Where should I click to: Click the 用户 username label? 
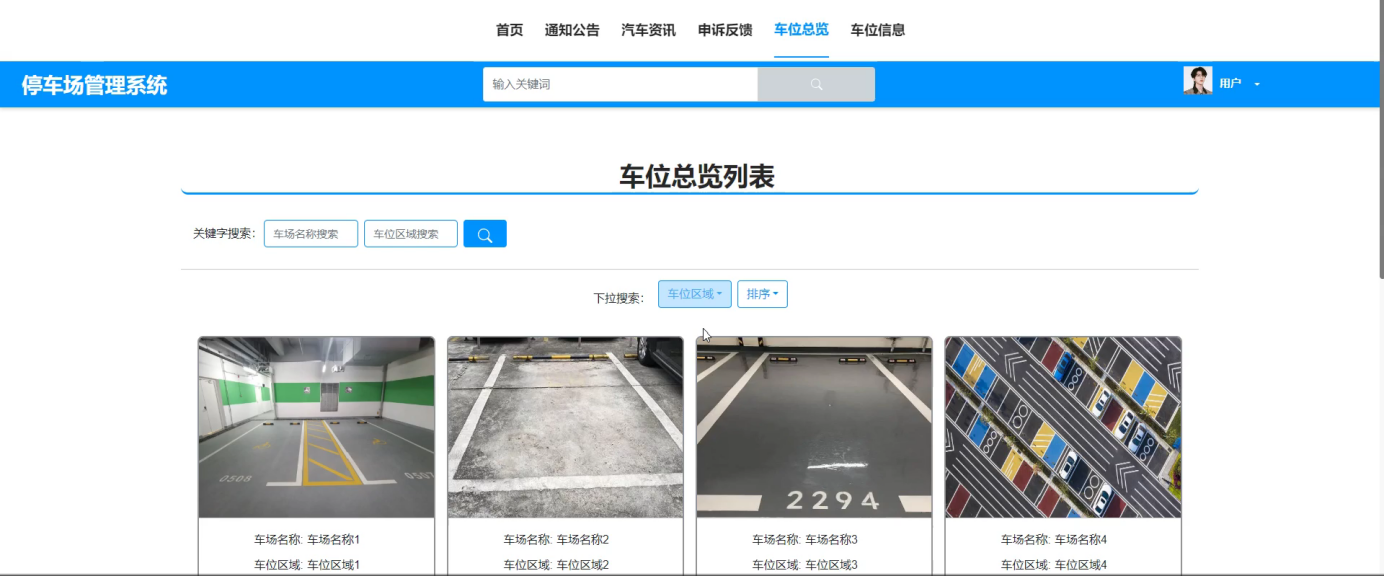tap(1230, 84)
